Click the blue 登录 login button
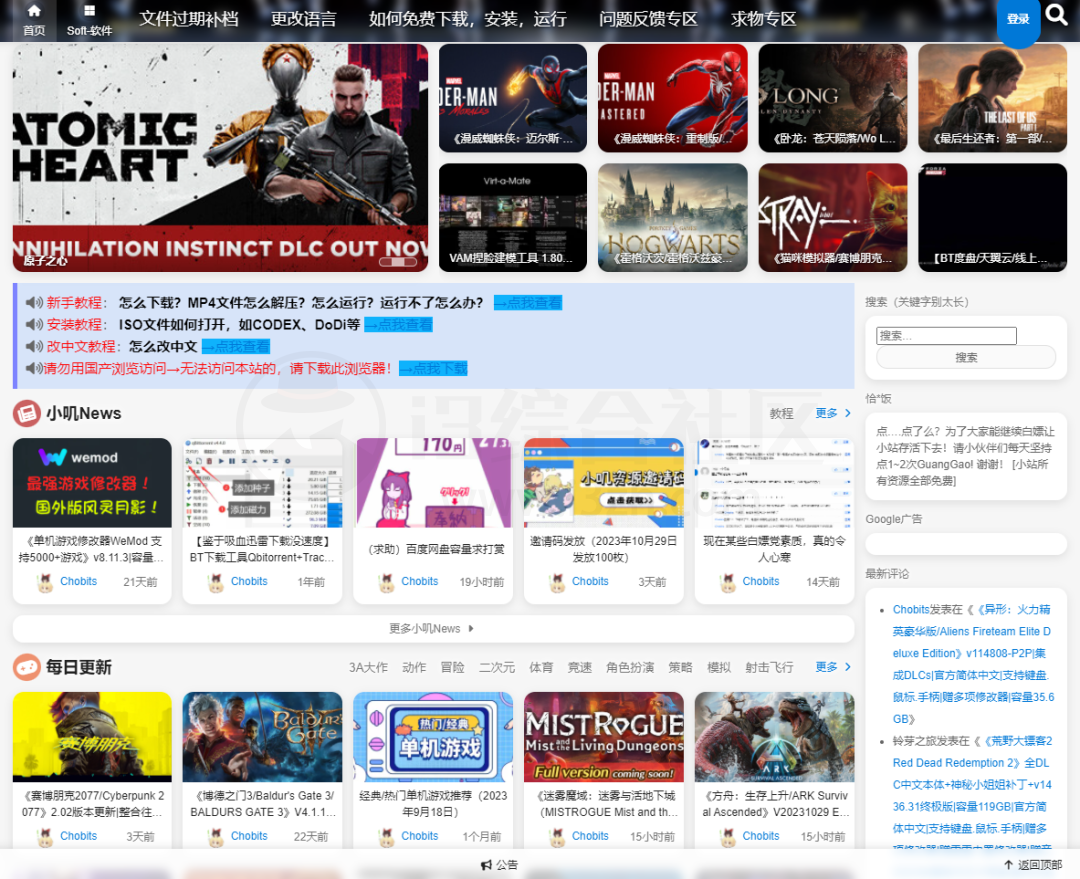This screenshot has width=1080, height=879. tap(1018, 21)
